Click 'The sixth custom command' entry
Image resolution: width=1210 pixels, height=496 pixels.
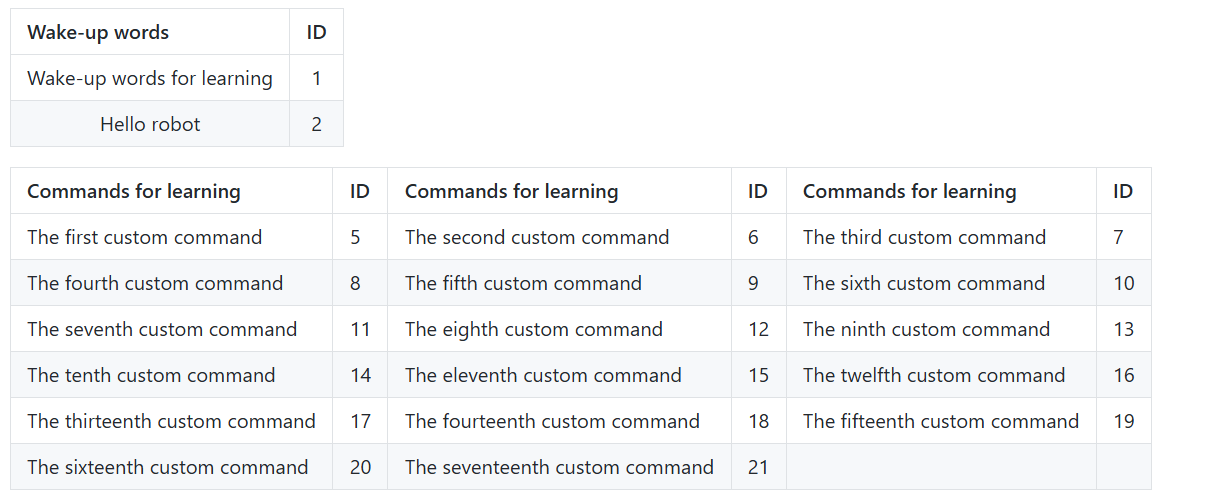point(941,283)
